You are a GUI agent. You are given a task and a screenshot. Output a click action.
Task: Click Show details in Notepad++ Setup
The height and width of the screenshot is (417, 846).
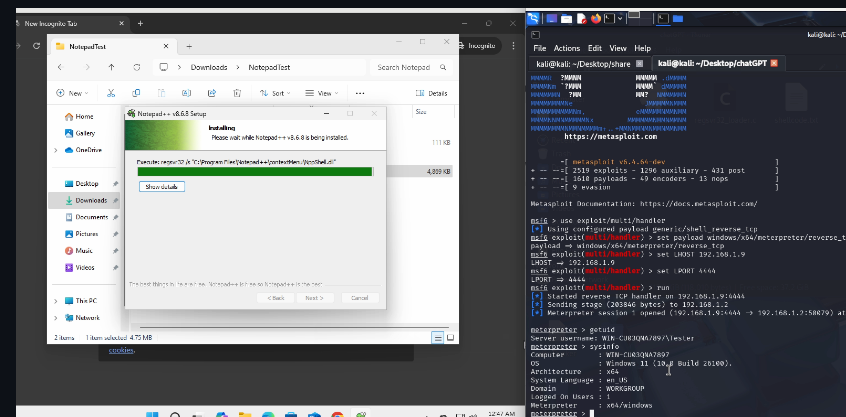[162, 187]
